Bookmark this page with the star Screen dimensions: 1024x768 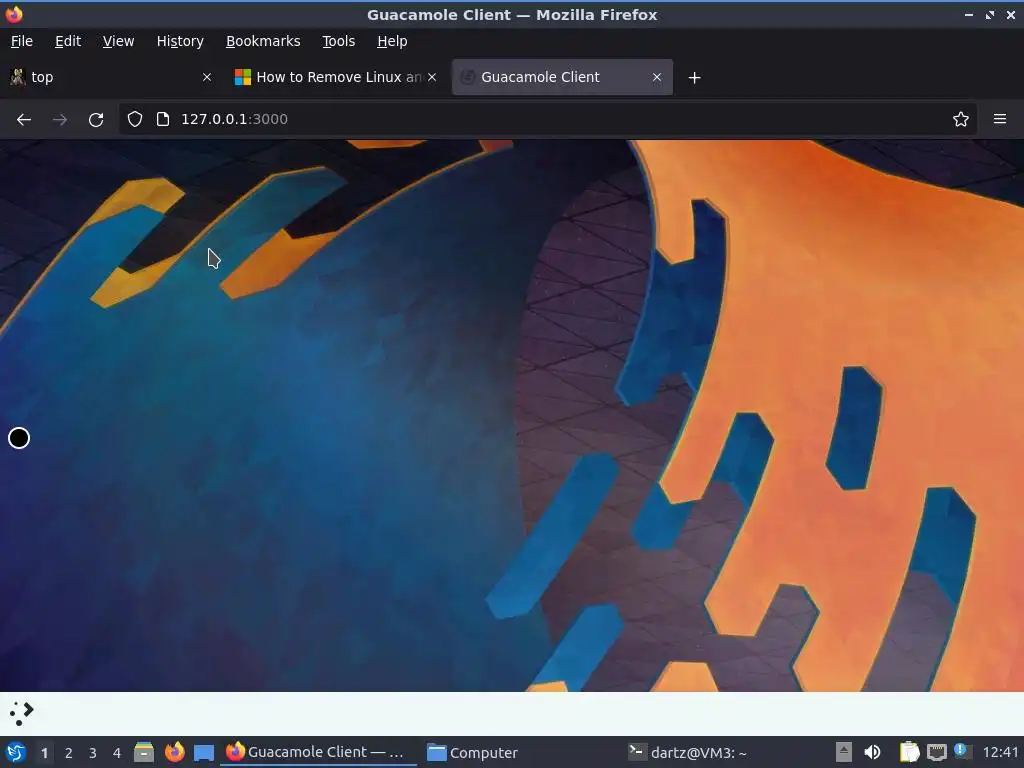click(960, 119)
